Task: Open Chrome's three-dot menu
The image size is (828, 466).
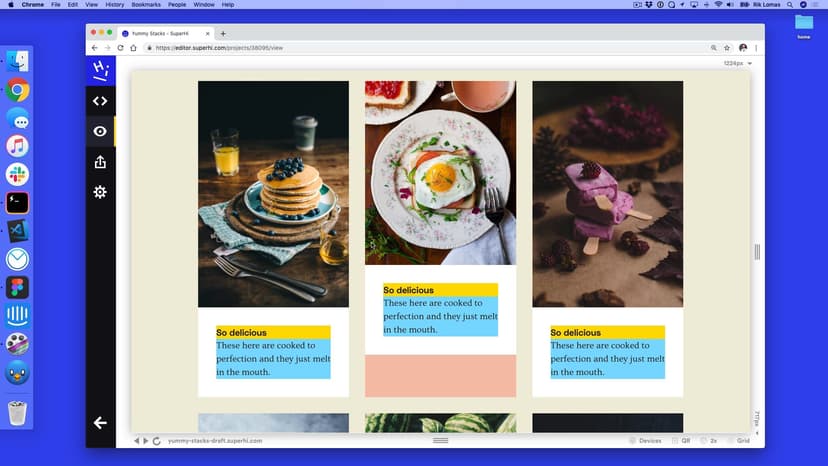Action: [756, 47]
